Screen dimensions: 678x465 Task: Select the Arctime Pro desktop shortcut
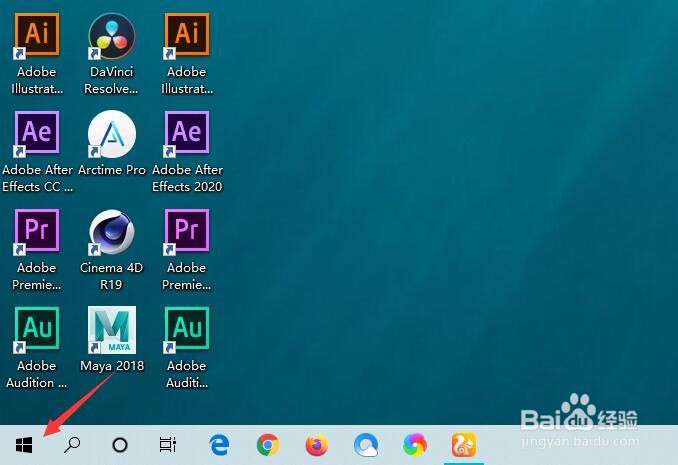[x=112, y=144]
